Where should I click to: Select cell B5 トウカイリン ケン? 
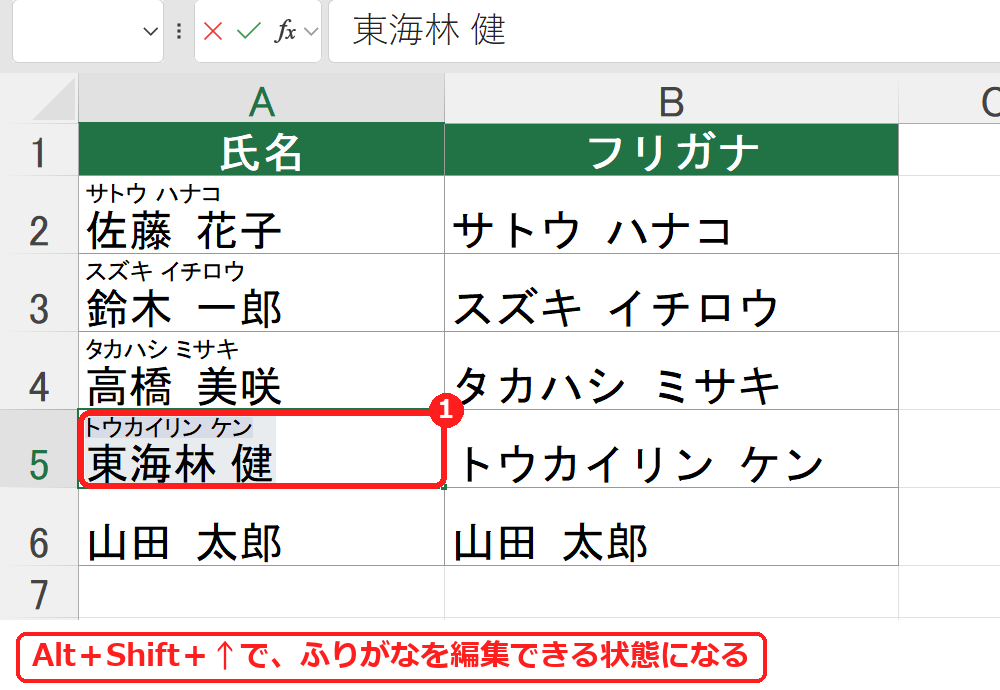672,449
